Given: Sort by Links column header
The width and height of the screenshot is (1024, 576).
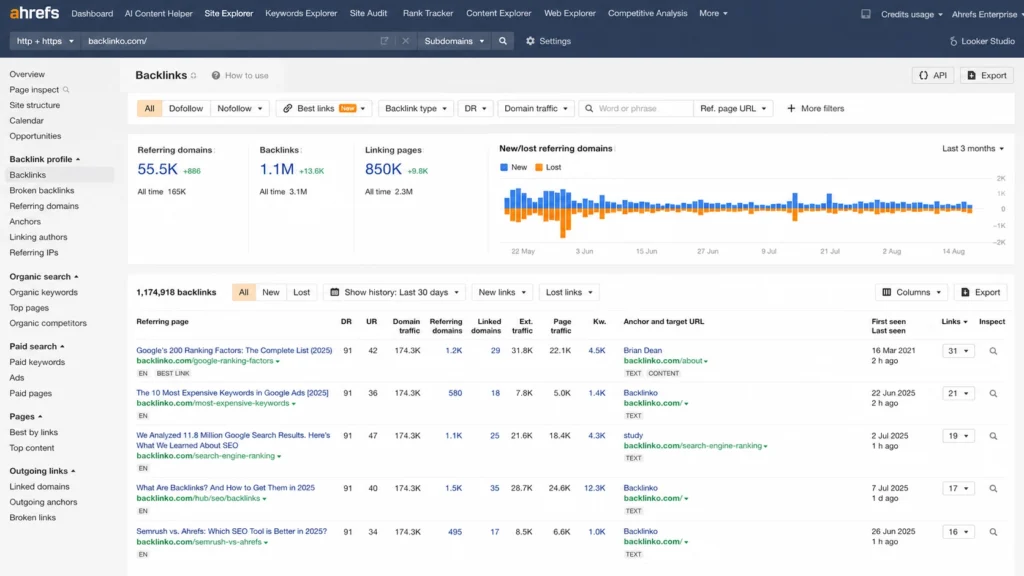Looking at the screenshot, I should click(x=954, y=321).
